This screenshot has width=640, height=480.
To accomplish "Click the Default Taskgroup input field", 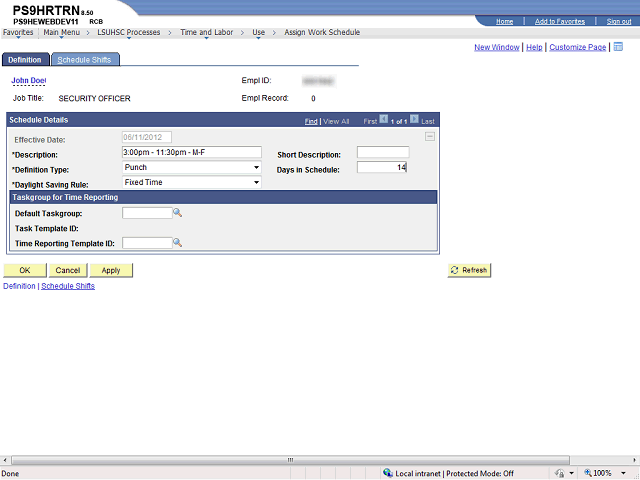I will pyautogui.click(x=147, y=213).
